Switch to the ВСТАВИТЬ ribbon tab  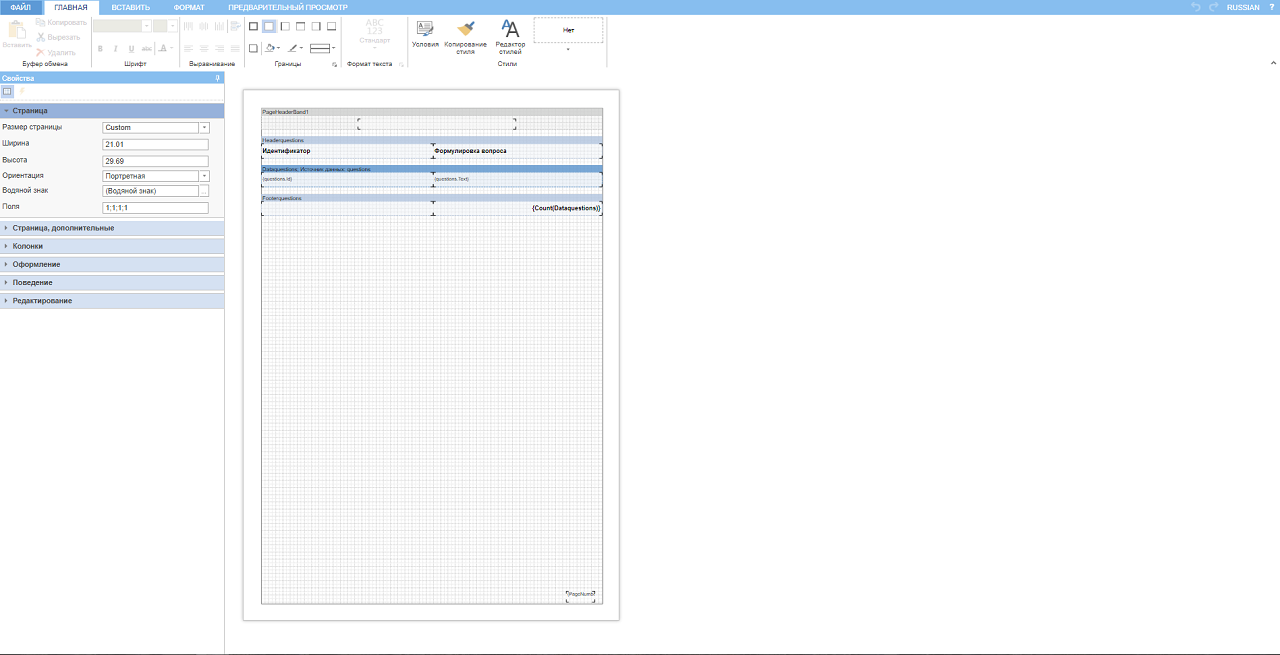(131, 7)
